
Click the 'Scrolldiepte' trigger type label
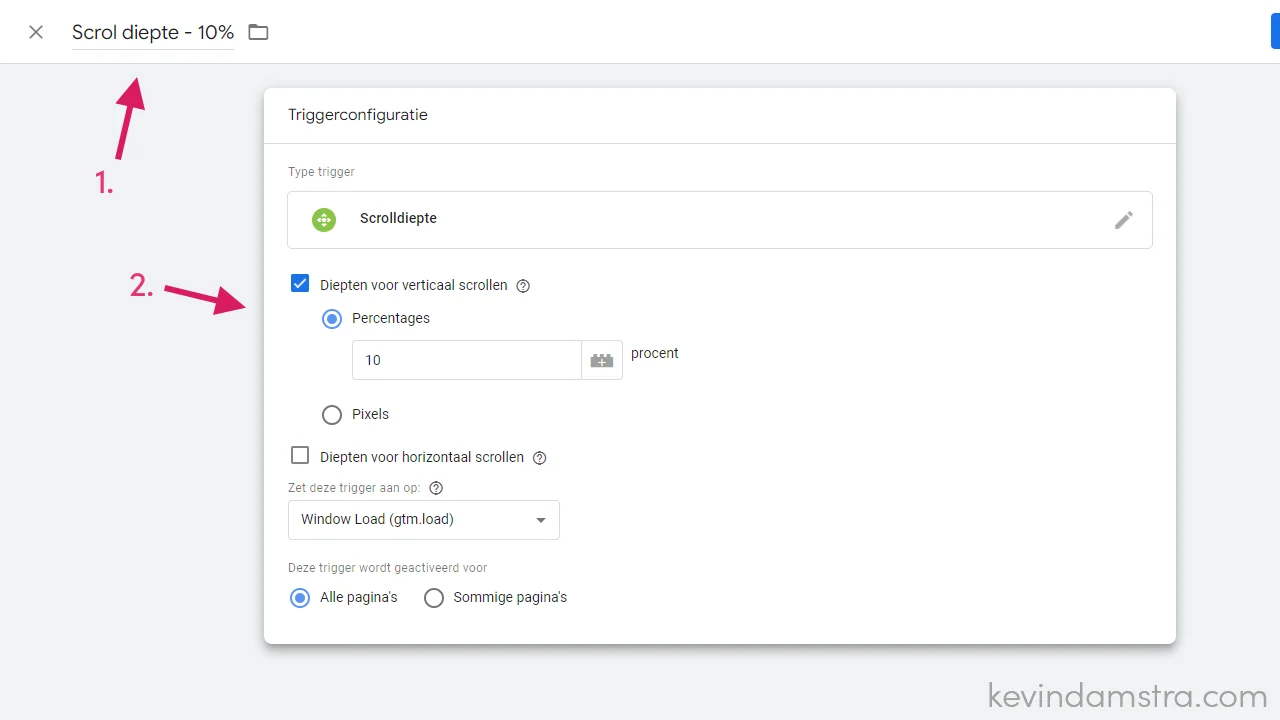[398, 218]
